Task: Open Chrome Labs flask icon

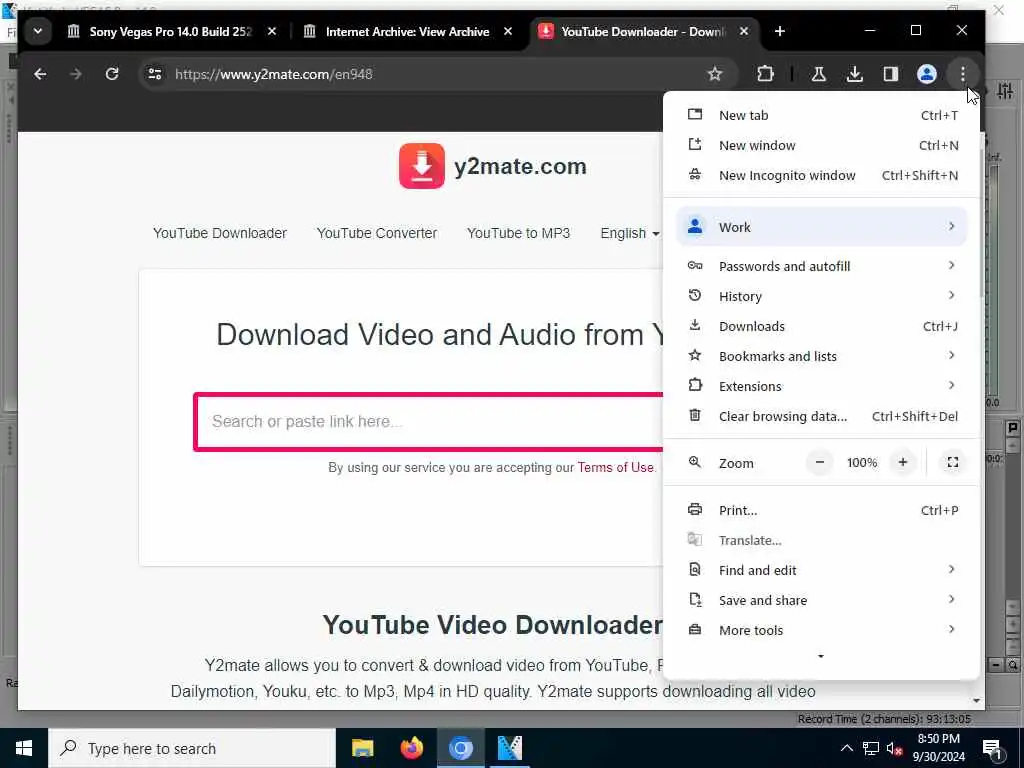Action: click(818, 74)
